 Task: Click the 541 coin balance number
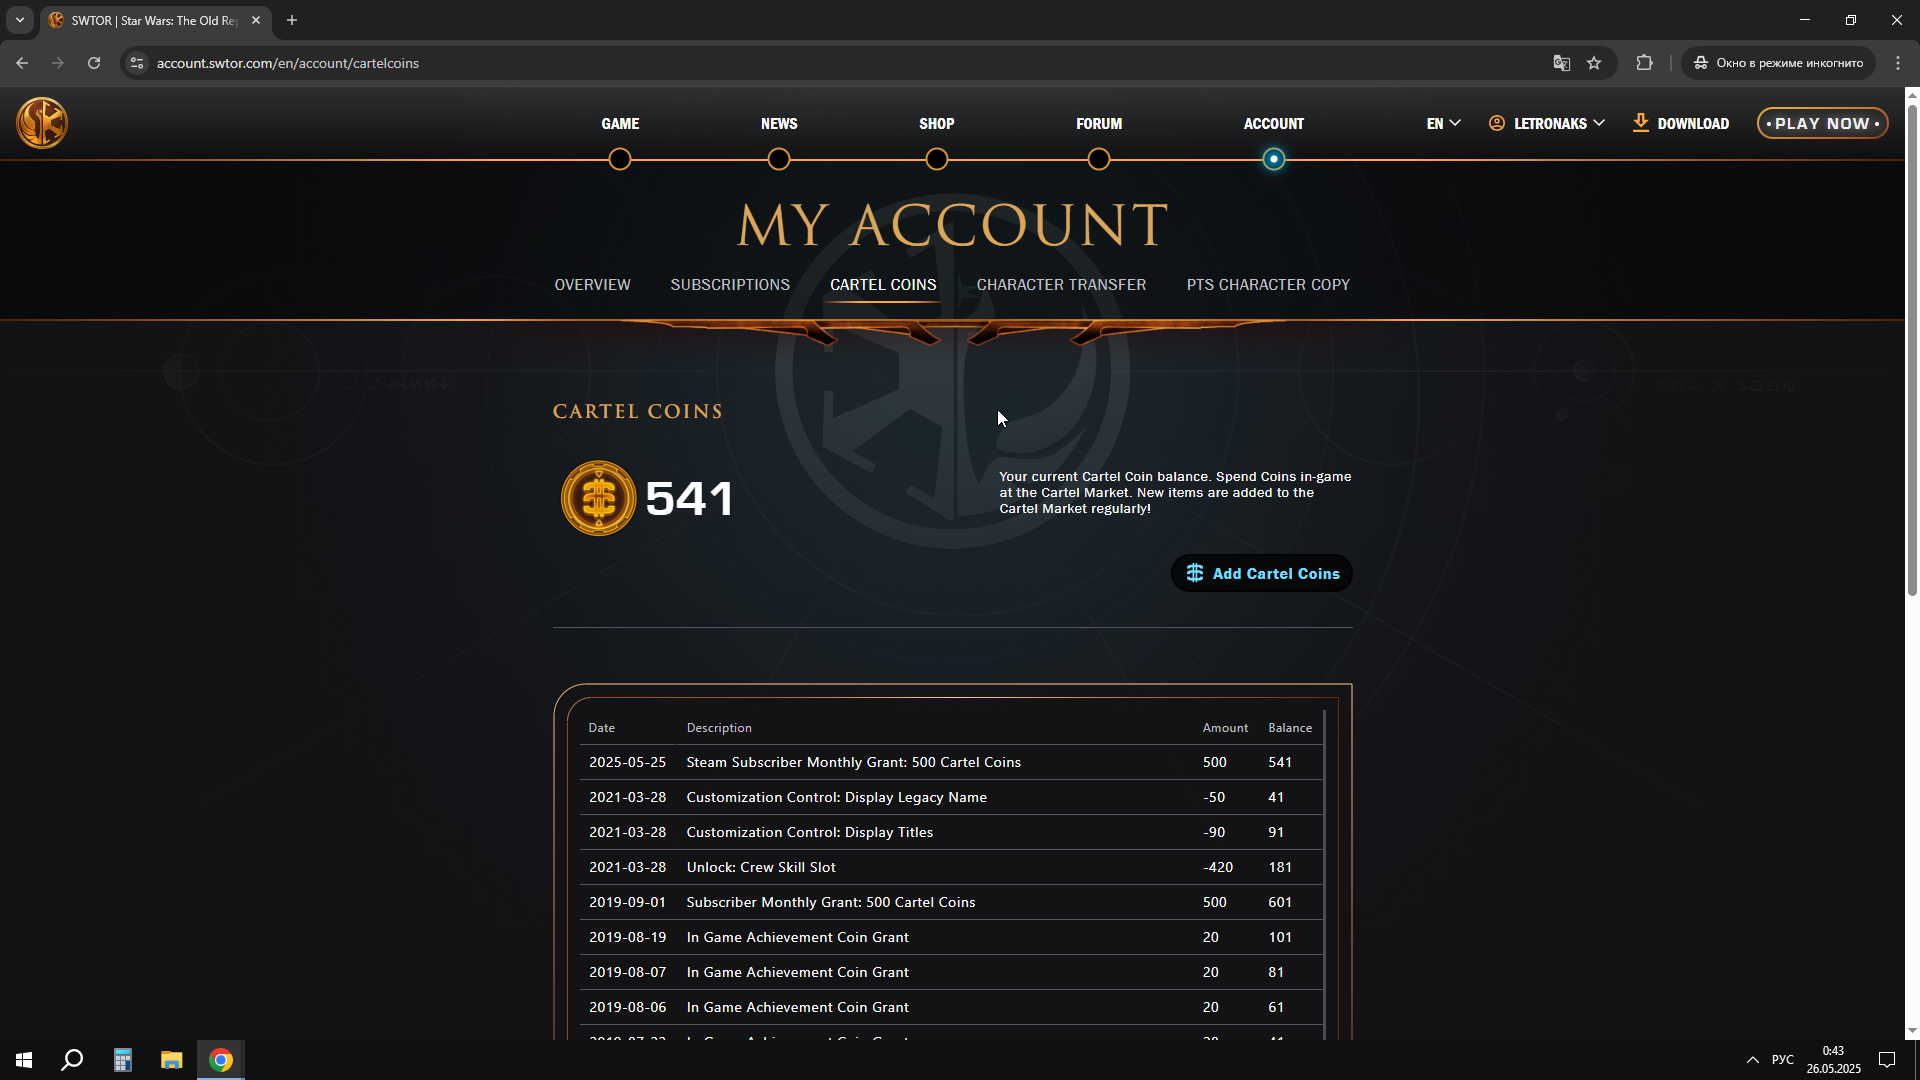689,498
